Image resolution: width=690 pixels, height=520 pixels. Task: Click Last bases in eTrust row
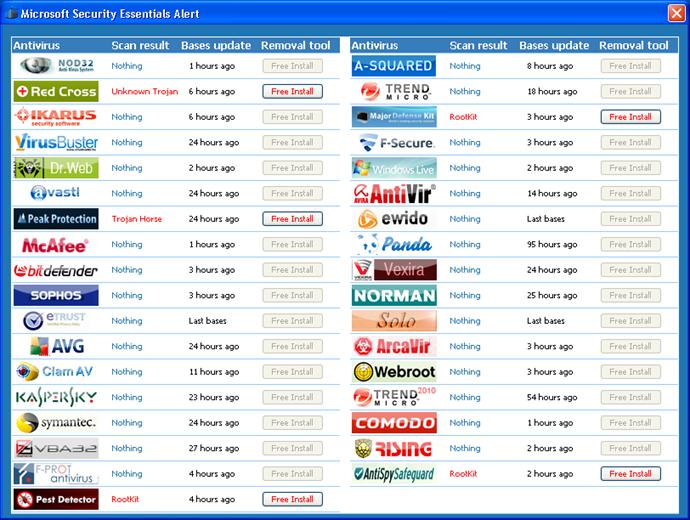pyautogui.click(x=208, y=321)
